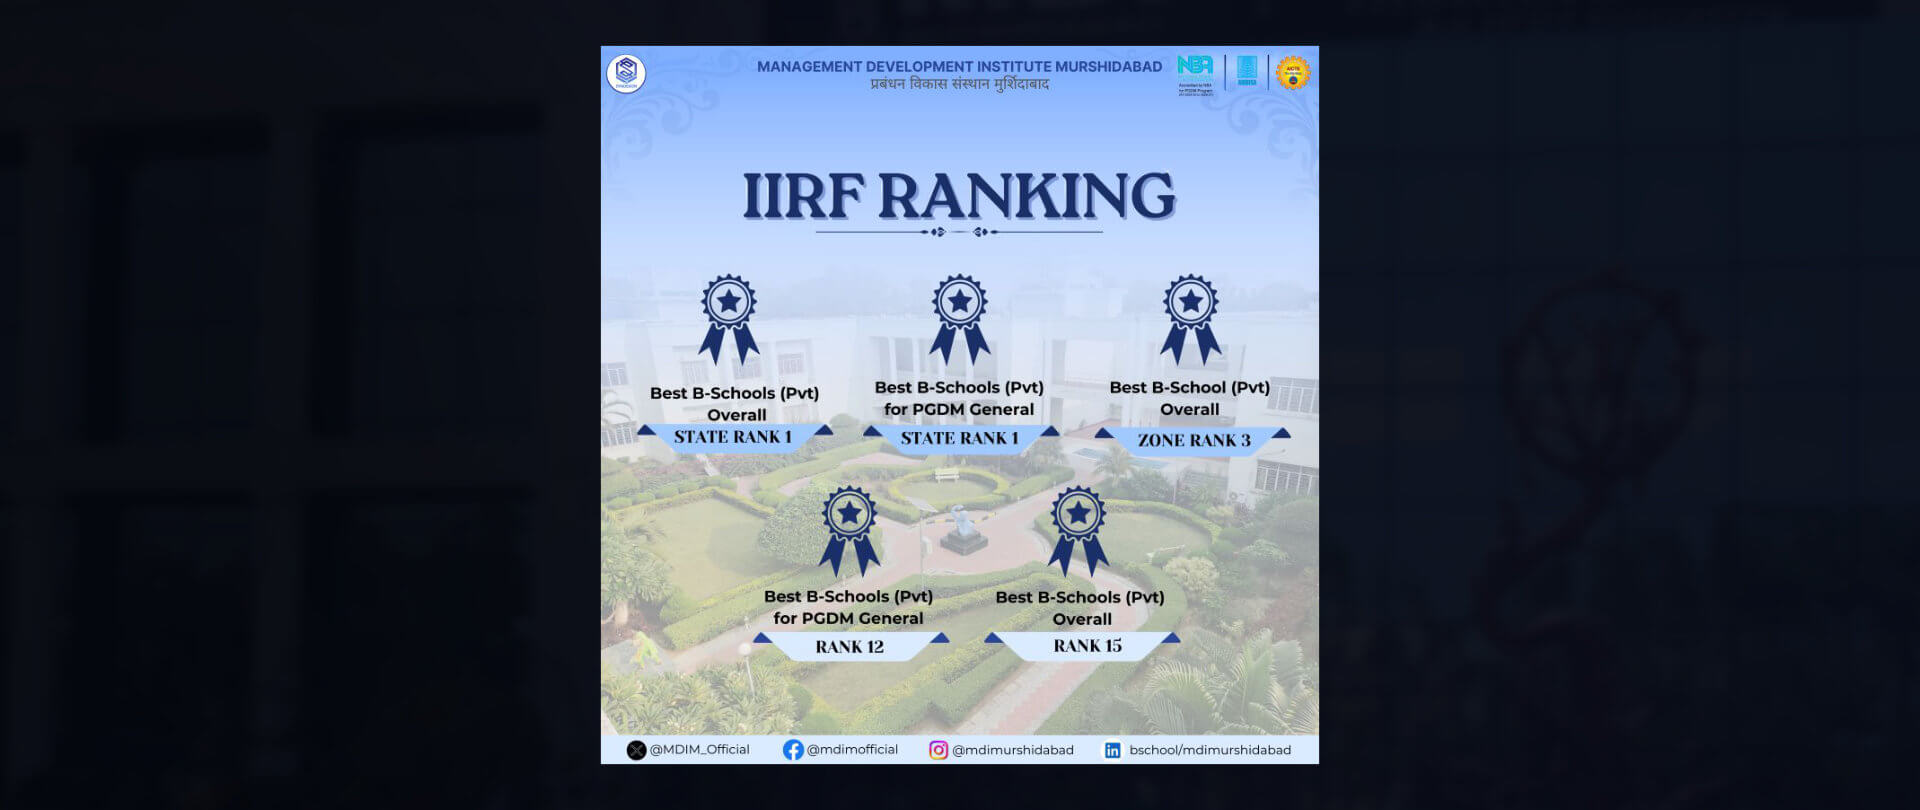Click the medal icon above Zone Rank 3
Image resolution: width=1920 pixels, height=810 pixels.
(x=1191, y=318)
